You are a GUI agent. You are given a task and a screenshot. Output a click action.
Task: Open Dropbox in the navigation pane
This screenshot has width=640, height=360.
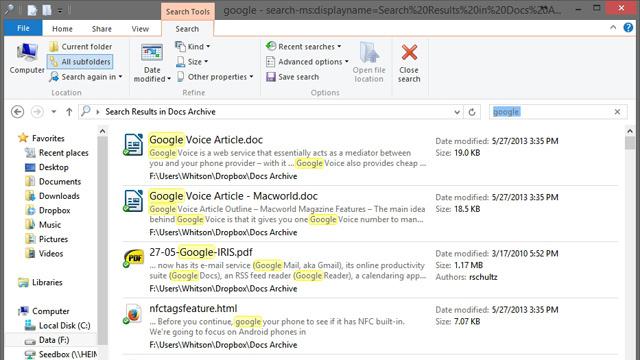click(48, 210)
